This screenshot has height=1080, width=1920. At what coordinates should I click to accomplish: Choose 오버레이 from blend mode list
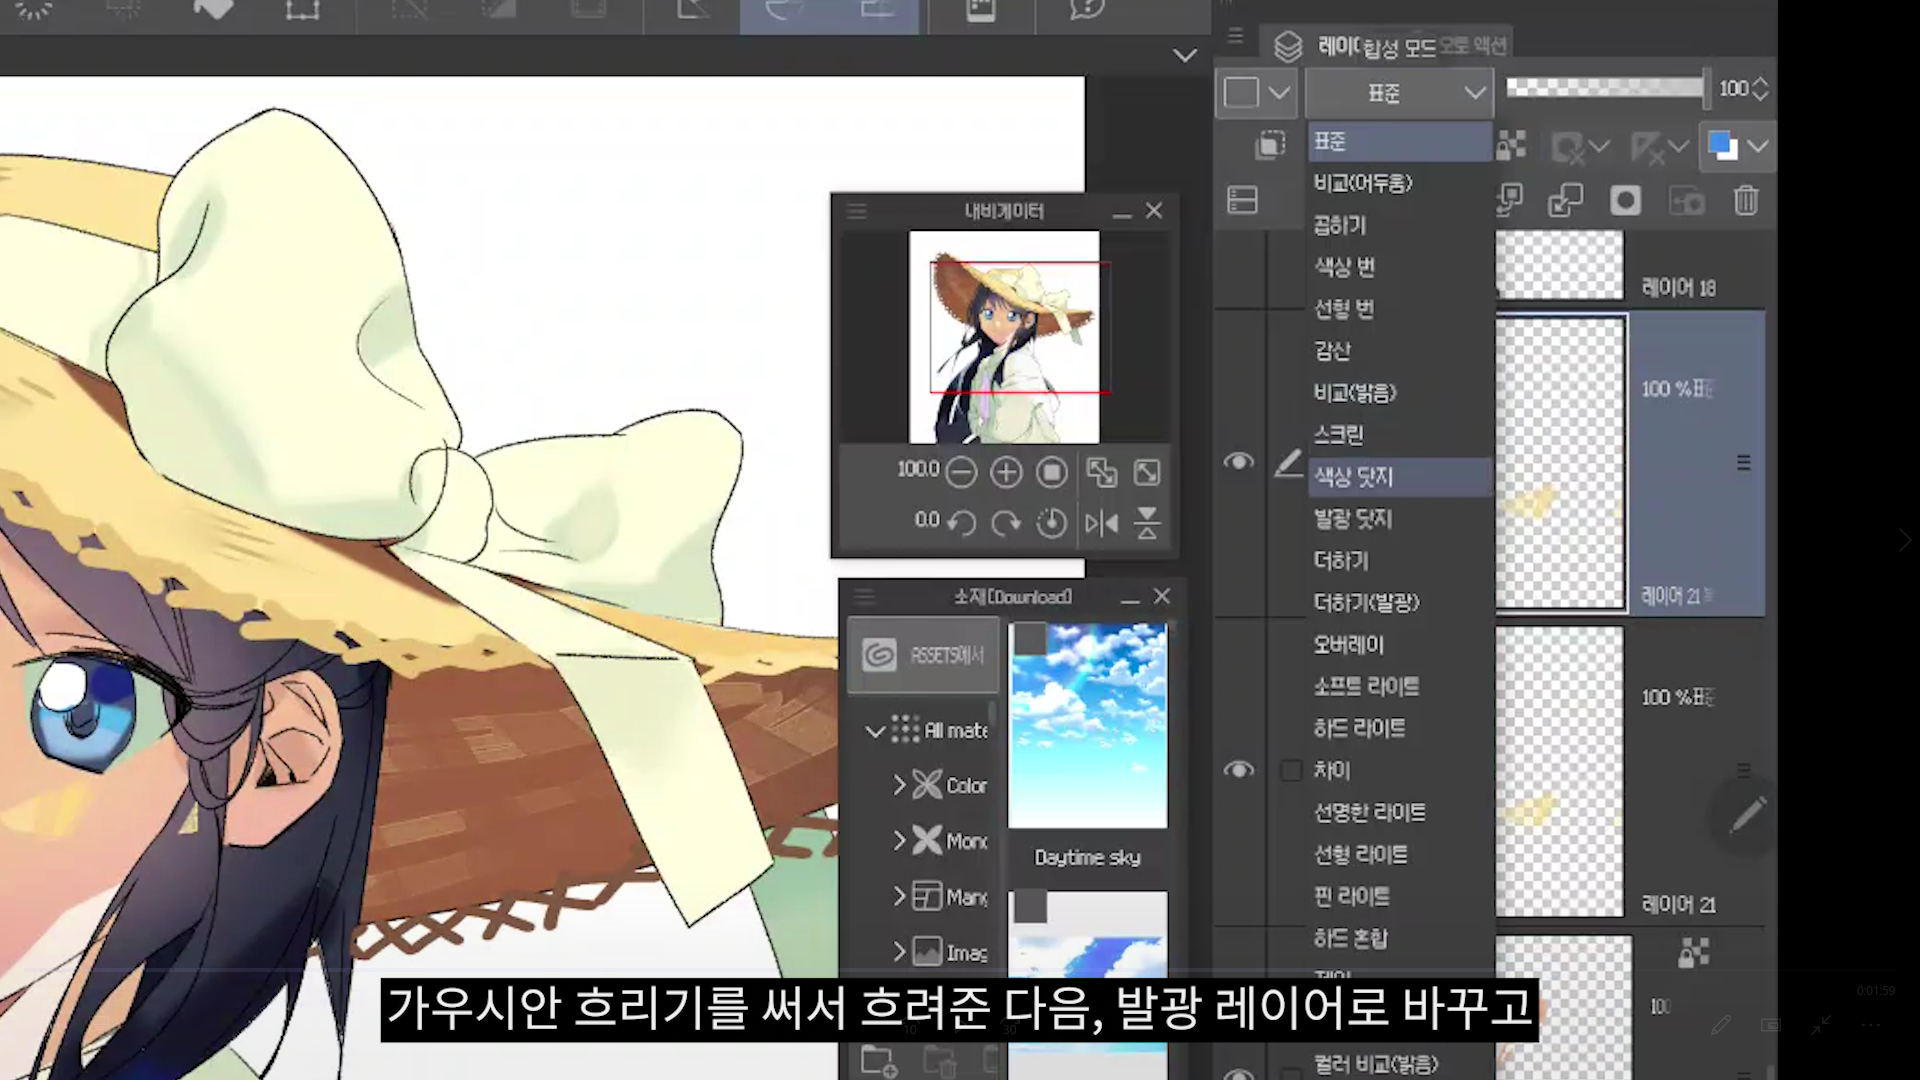coord(1349,645)
